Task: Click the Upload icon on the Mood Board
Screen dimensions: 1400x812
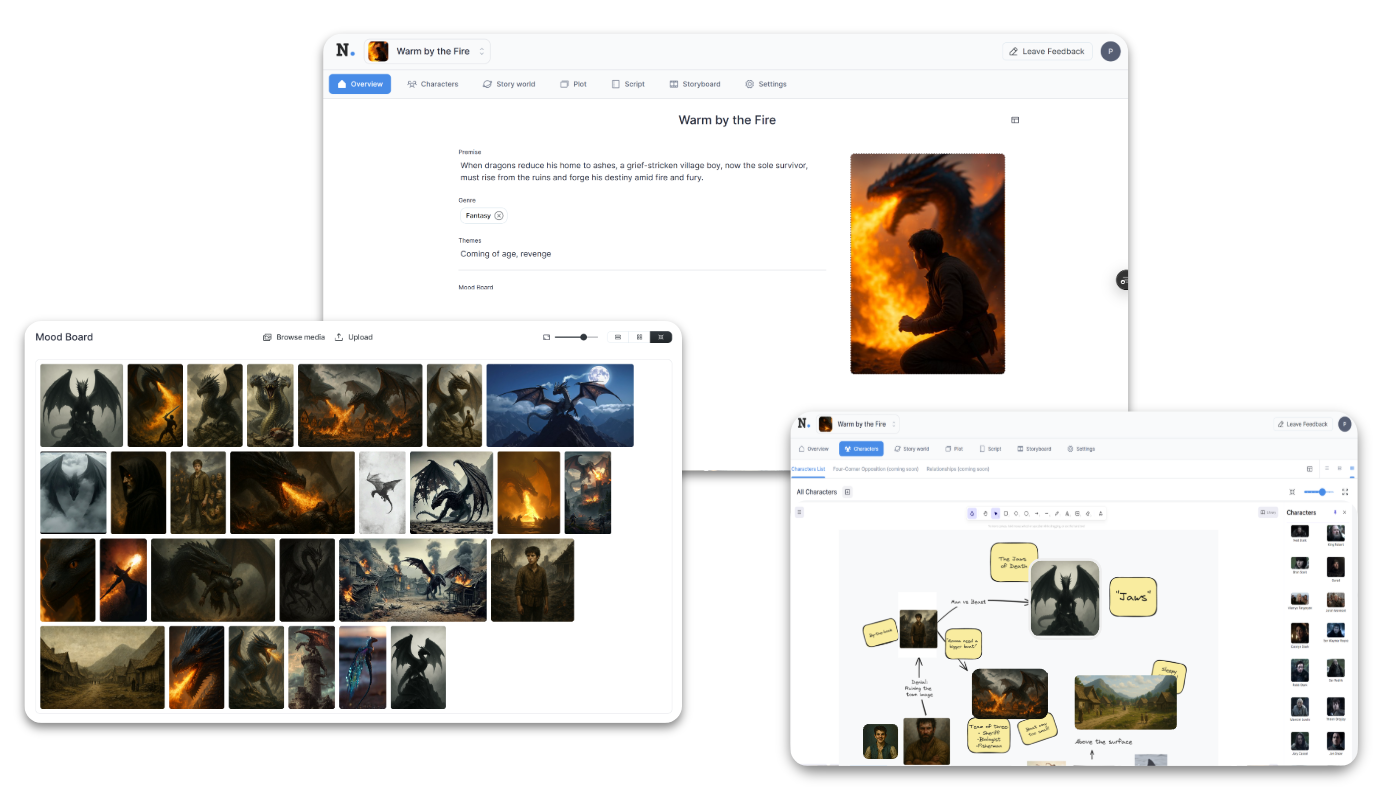Action: coord(339,337)
